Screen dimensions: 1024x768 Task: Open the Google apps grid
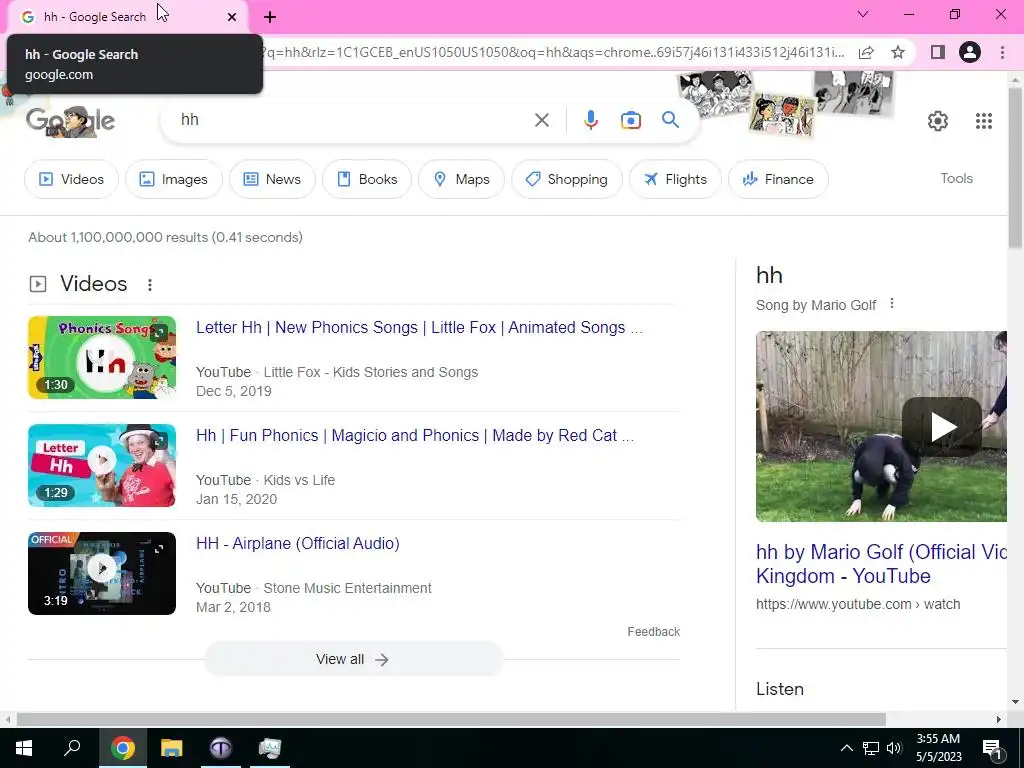[984, 121]
